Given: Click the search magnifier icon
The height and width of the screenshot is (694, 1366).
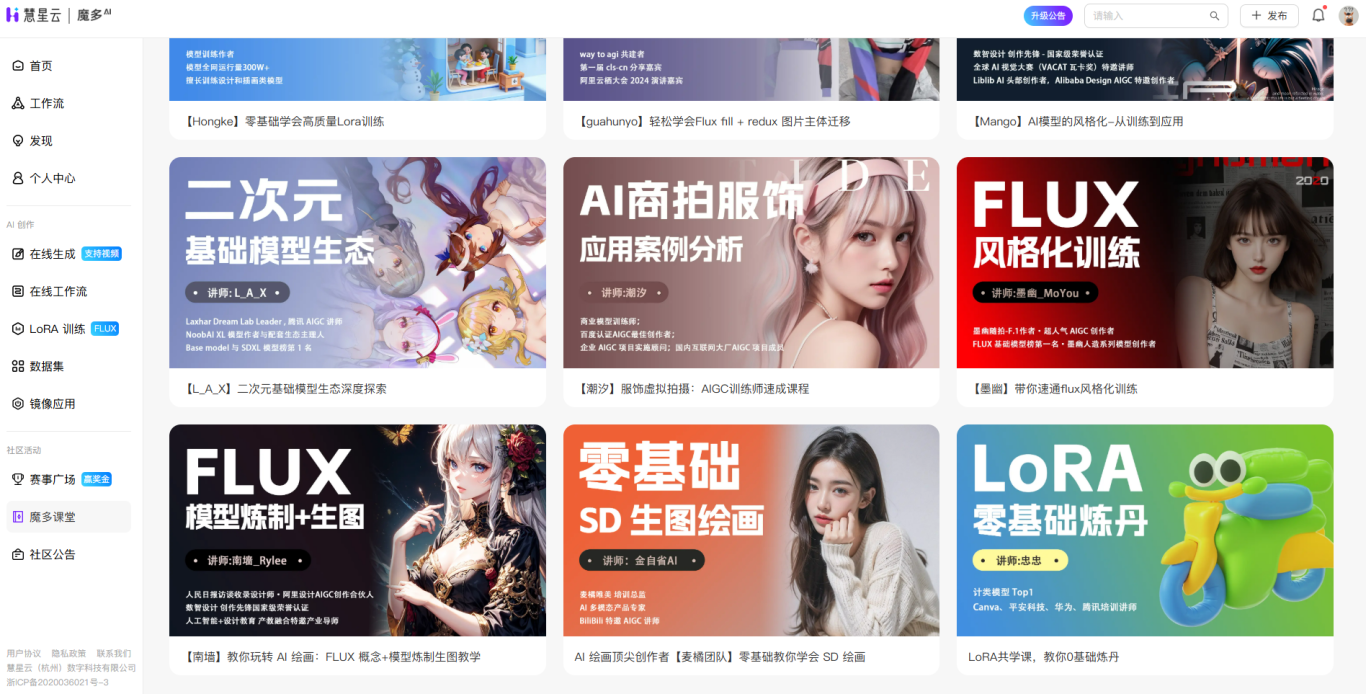Looking at the screenshot, I should tap(1214, 16).
